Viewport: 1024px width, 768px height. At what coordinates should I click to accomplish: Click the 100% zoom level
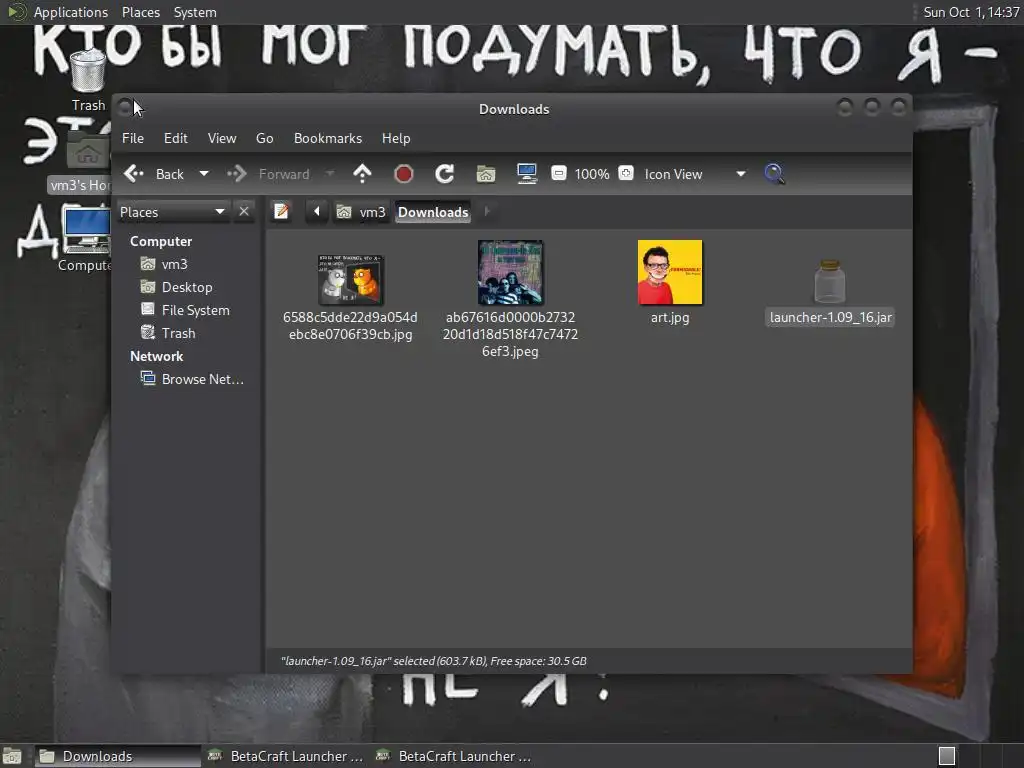coord(592,174)
